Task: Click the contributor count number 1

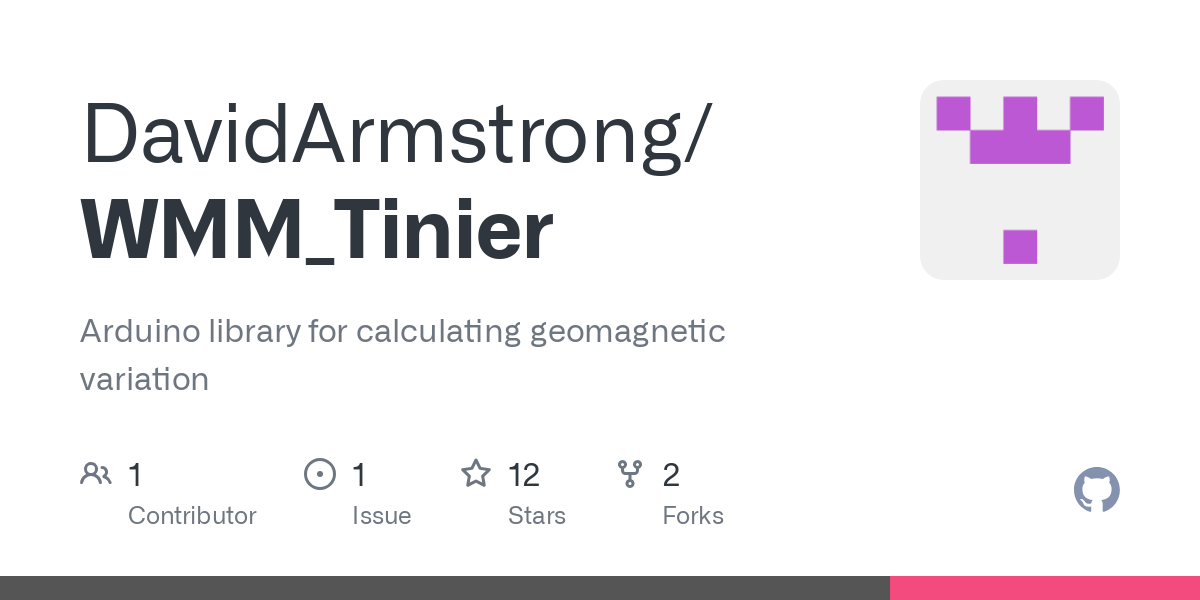Action: 135,474
